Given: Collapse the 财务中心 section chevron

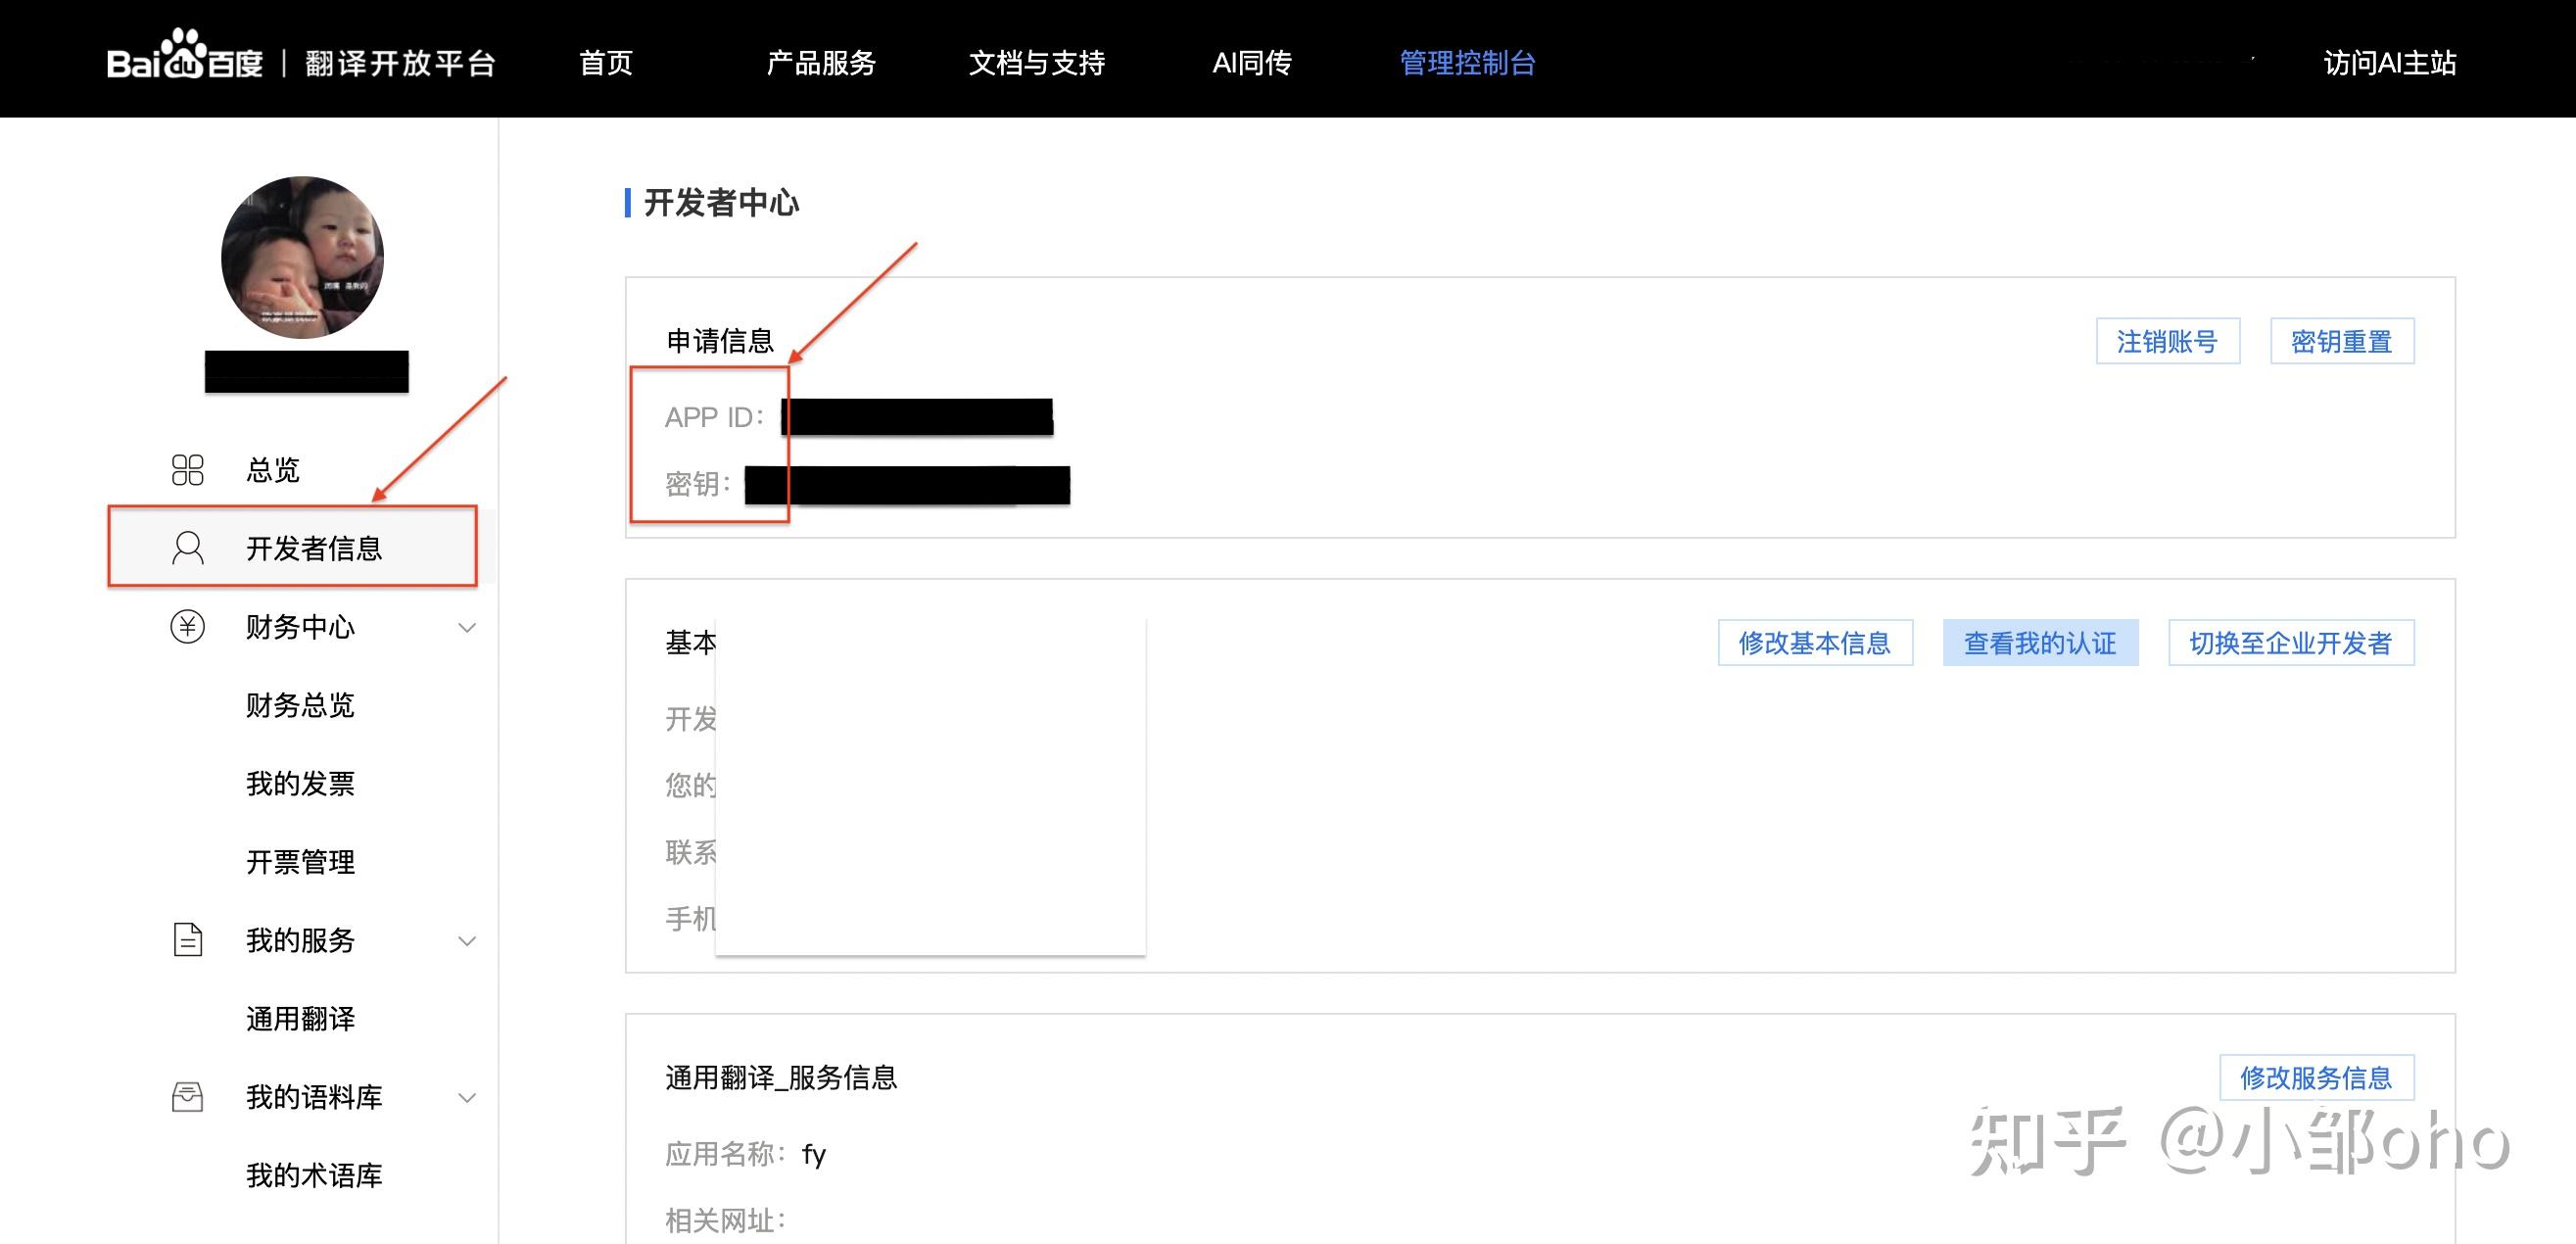Looking at the screenshot, I should 466,628.
